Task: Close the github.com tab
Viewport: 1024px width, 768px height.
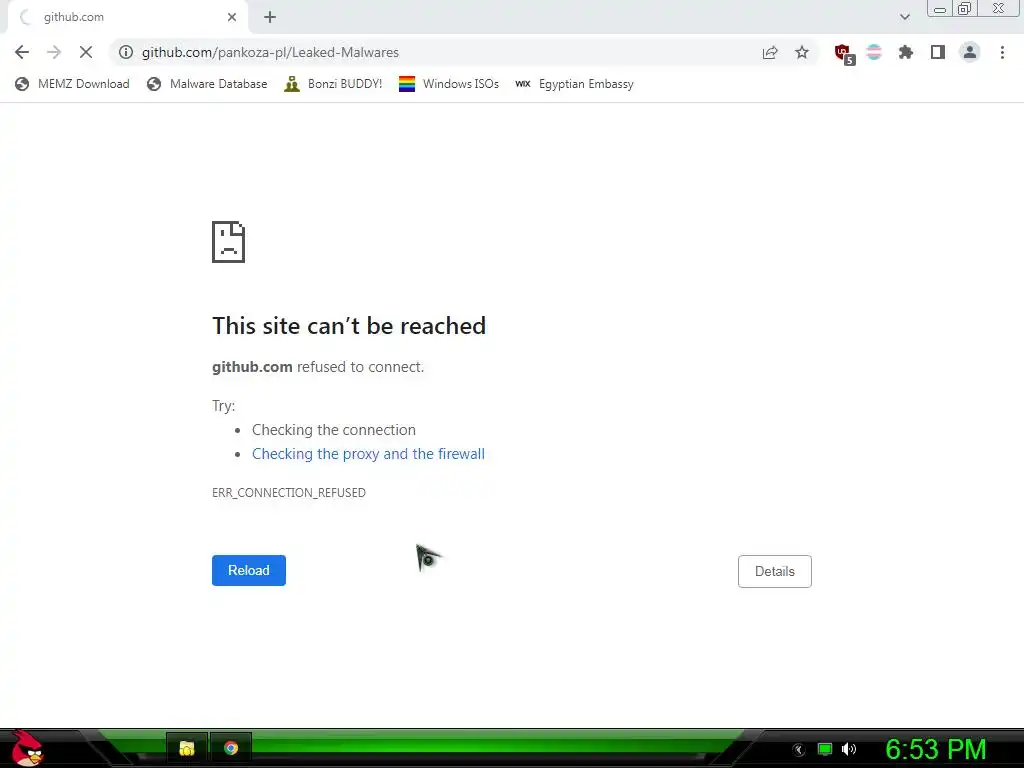Action: click(x=232, y=17)
